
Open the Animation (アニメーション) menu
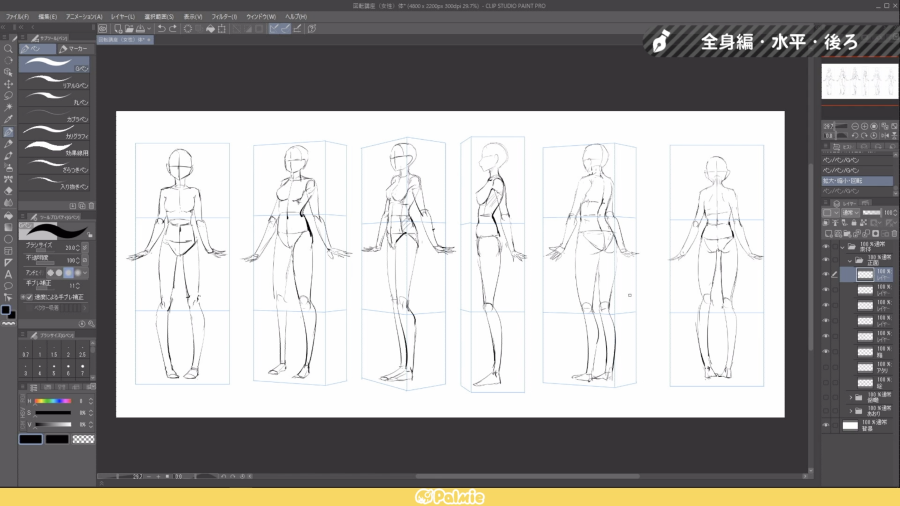click(x=84, y=17)
